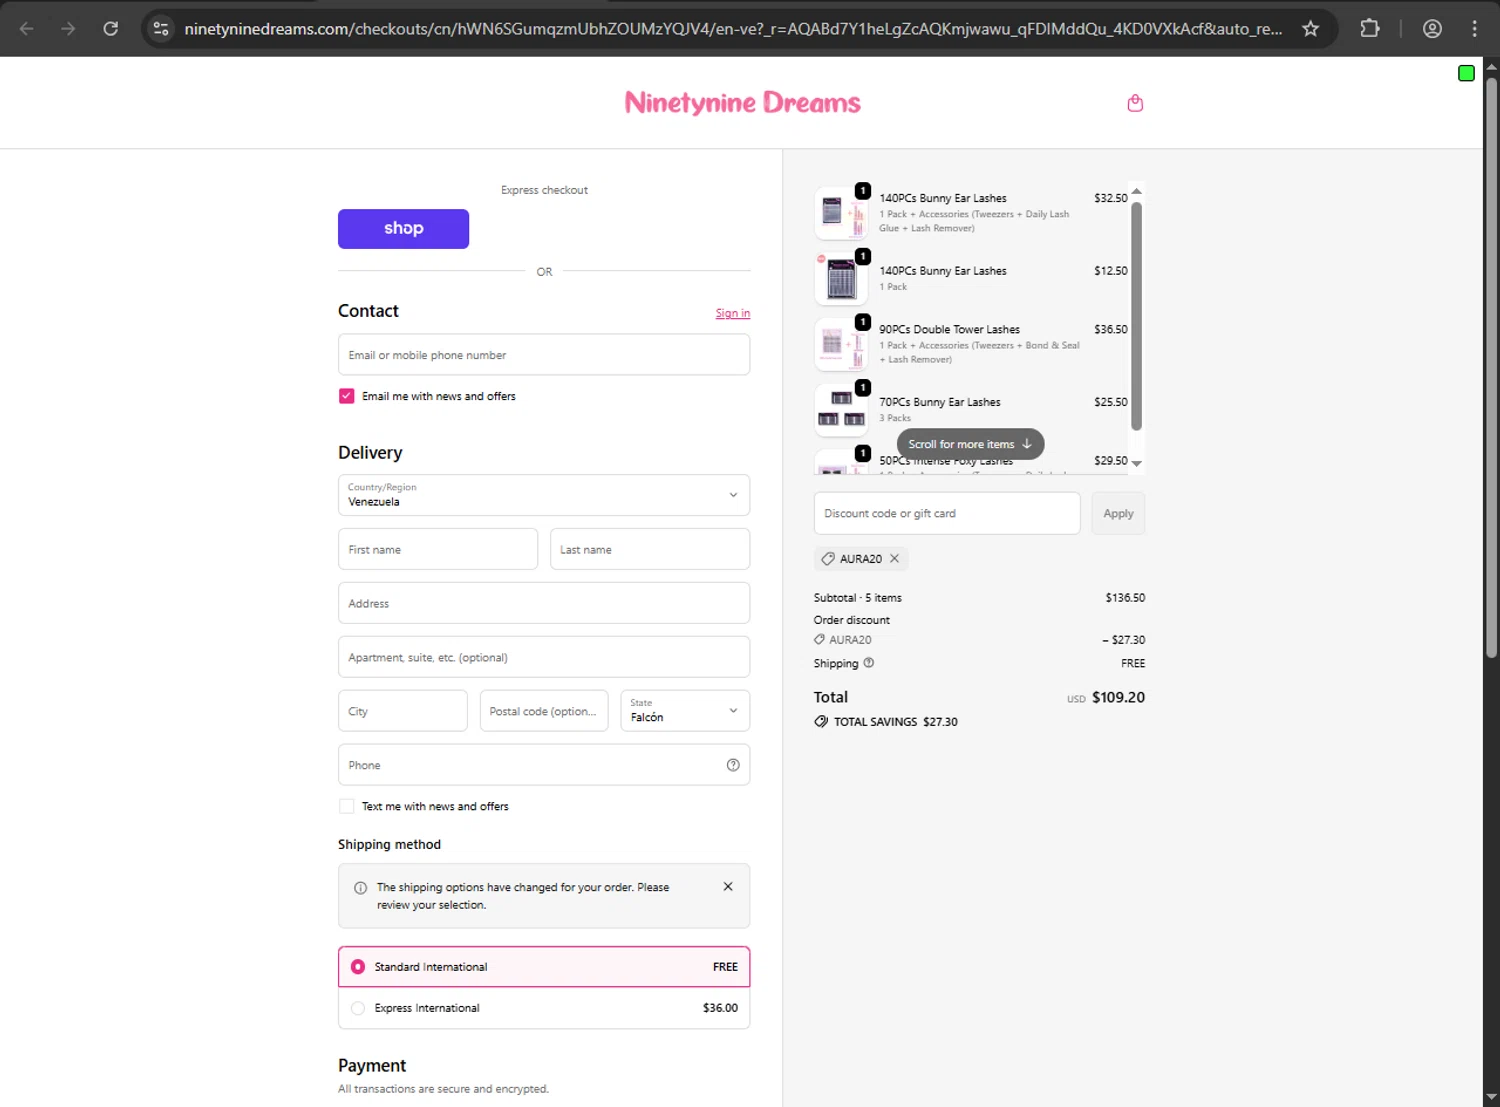This screenshot has height=1107, width=1500.
Task: Toggle Email me with news and offers
Action: click(347, 396)
